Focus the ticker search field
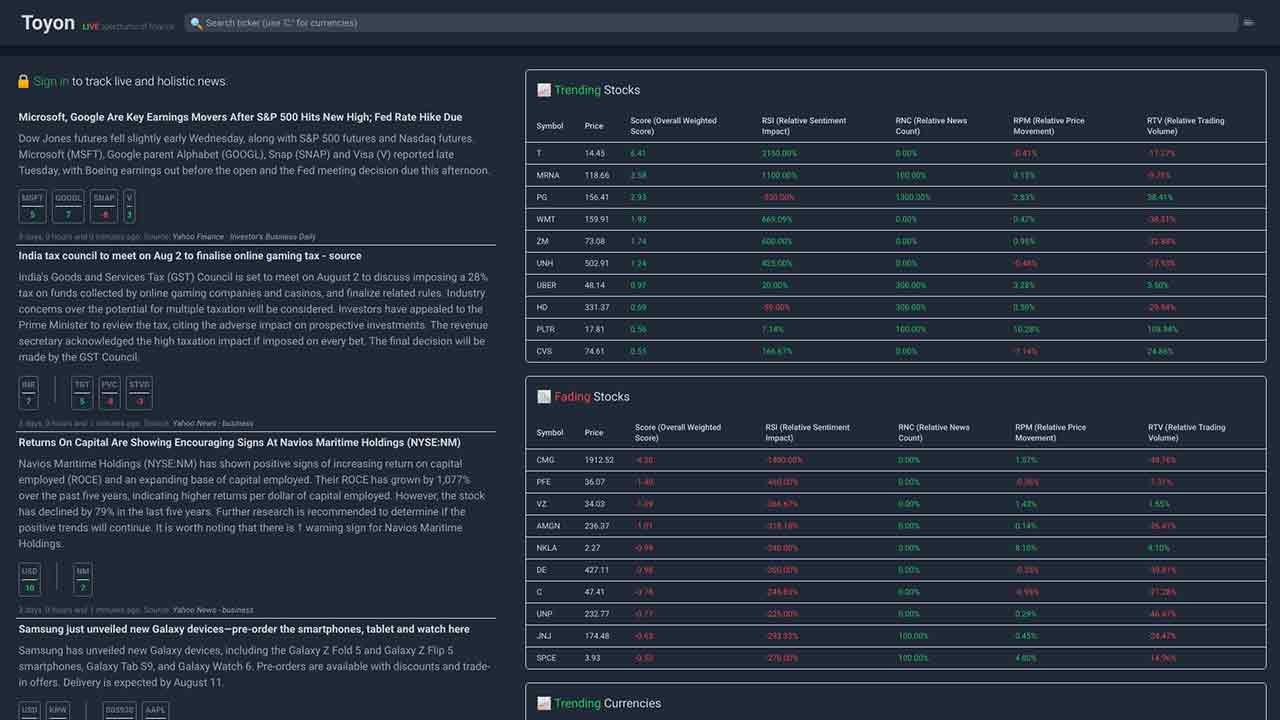The width and height of the screenshot is (1280, 720). coord(711,22)
